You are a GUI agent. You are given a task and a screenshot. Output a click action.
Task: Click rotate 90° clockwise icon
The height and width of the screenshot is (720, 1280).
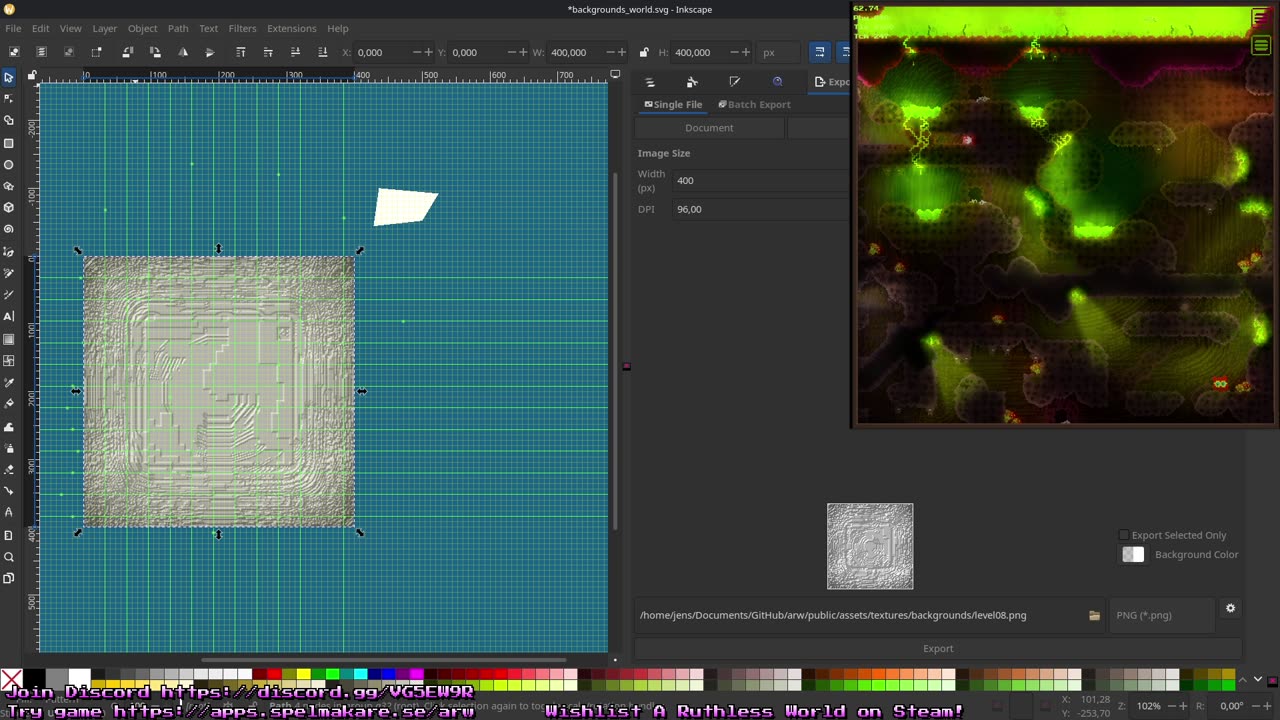point(155,52)
